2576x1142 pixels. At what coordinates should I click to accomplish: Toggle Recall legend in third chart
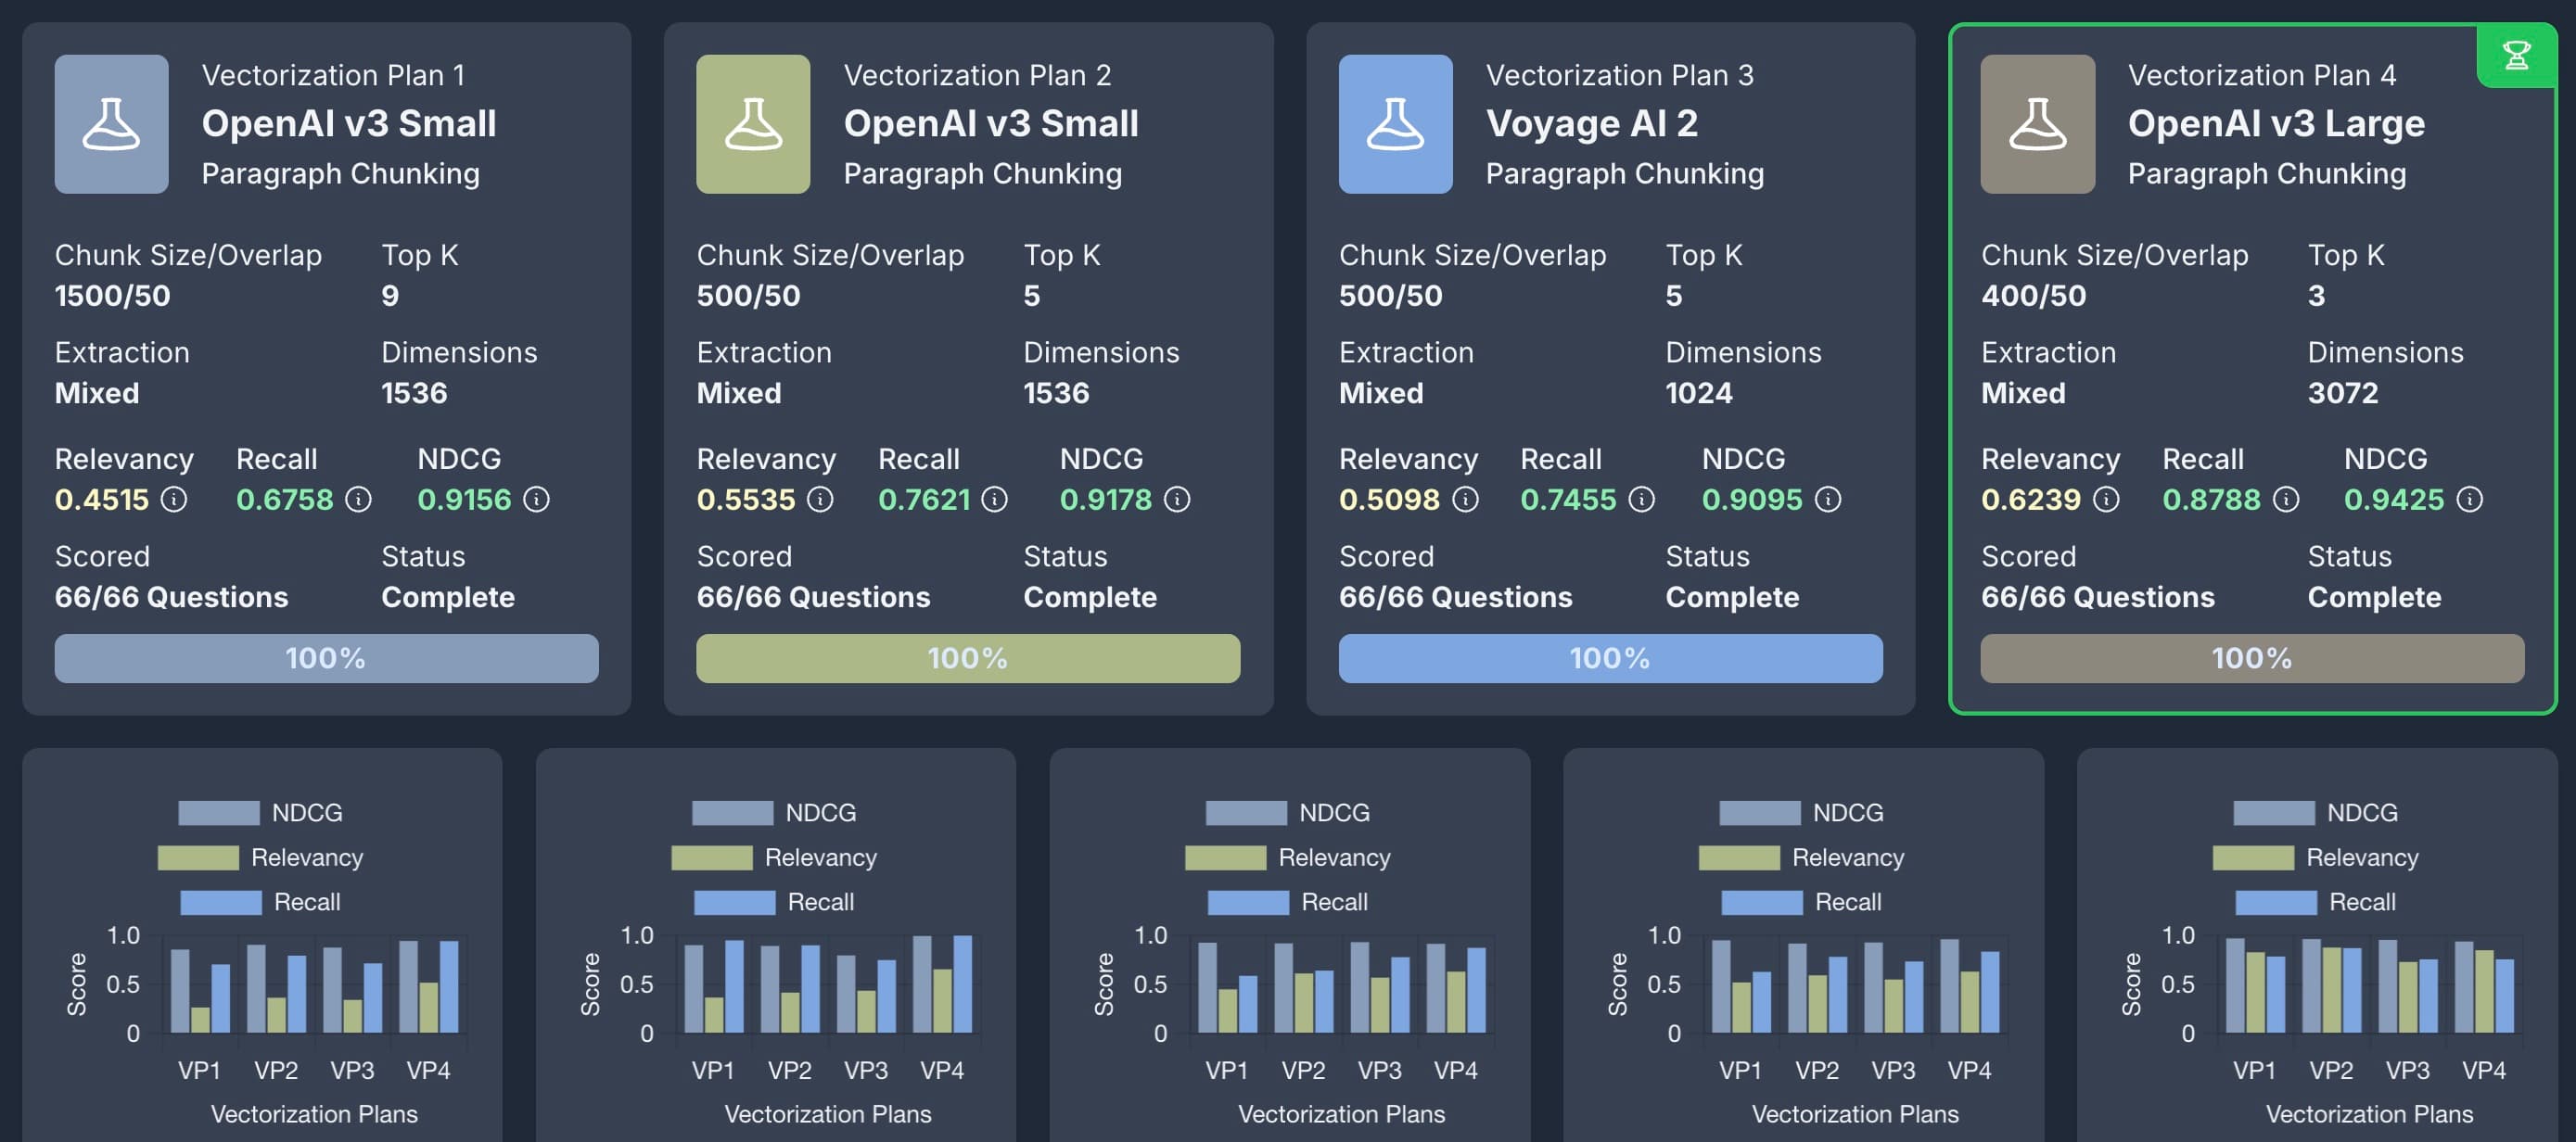pos(1288,902)
